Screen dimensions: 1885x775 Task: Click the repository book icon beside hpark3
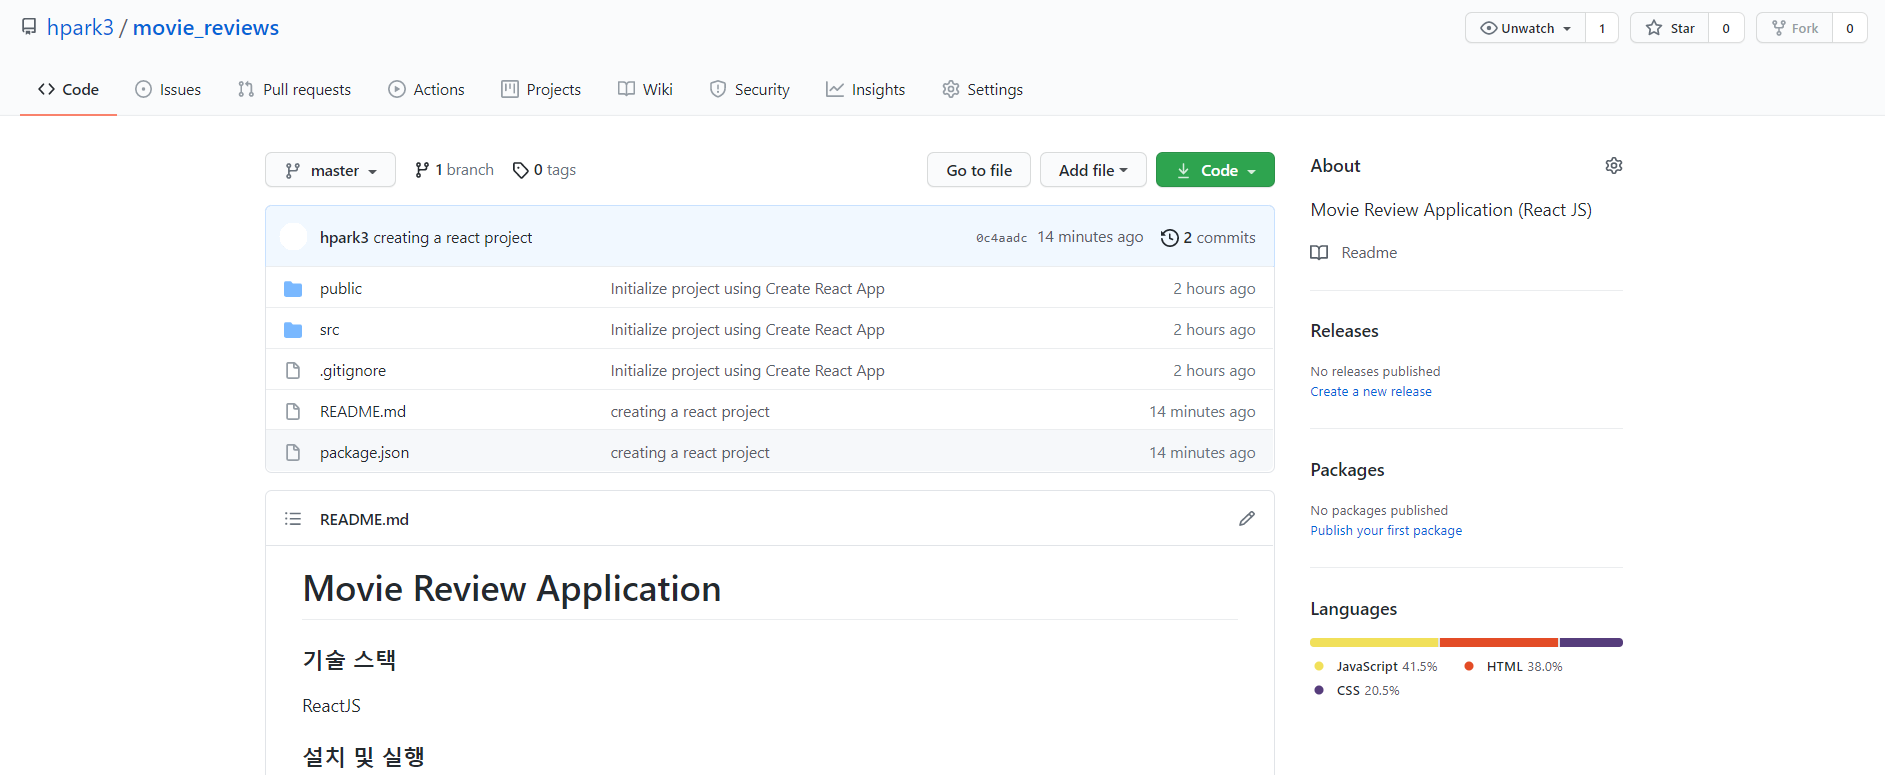29,27
